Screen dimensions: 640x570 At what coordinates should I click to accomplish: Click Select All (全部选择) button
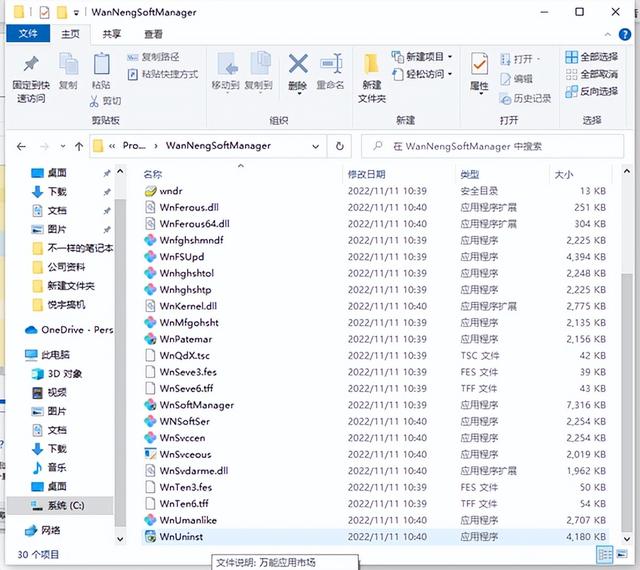(x=591, y=57)
